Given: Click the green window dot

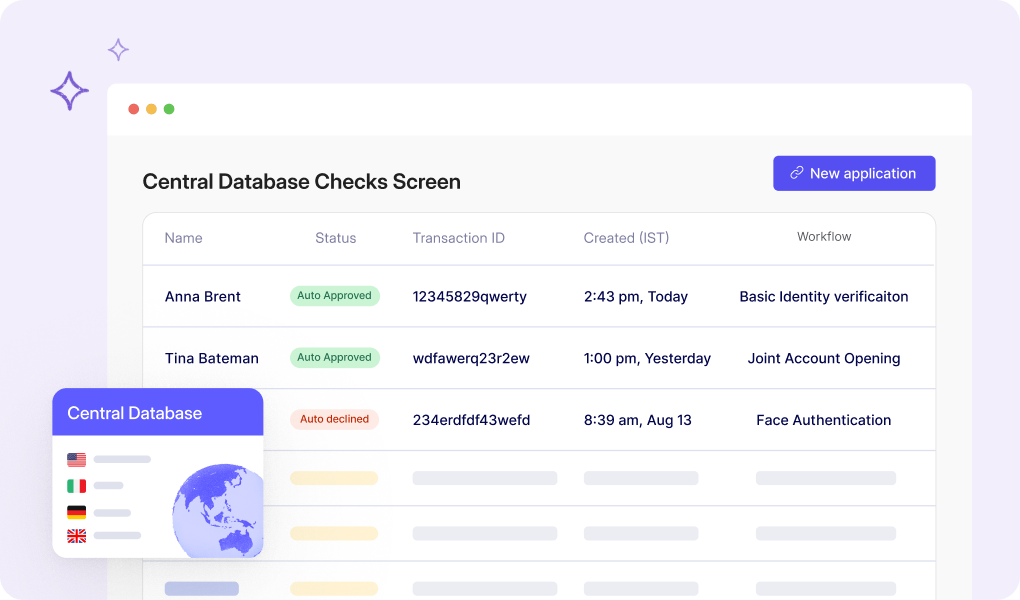Looking at the screenshot, I should tap(168, 108).
